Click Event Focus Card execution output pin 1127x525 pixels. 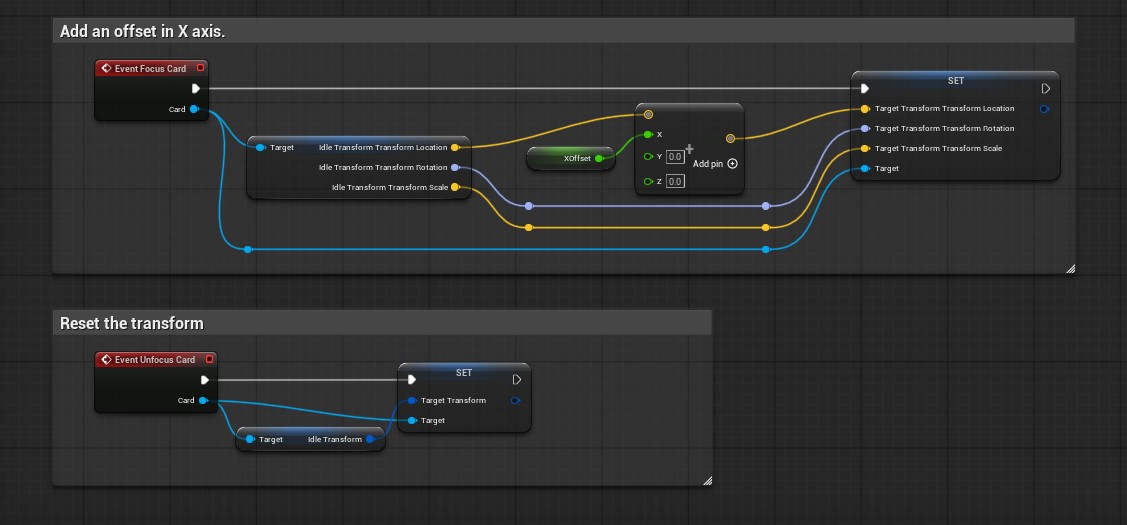(196, 88)
